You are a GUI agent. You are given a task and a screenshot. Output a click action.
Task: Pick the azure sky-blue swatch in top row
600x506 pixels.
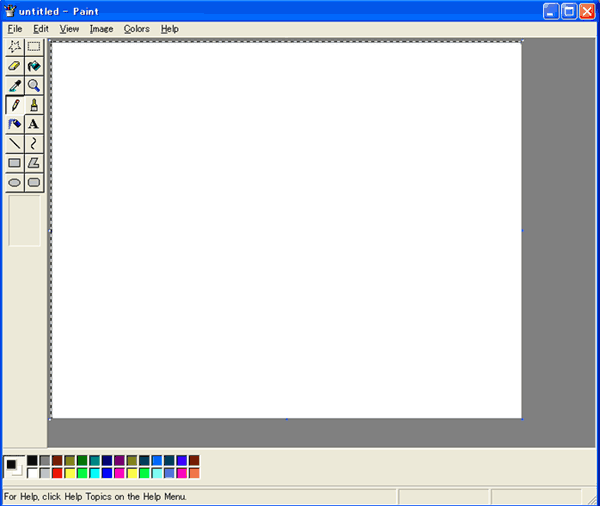(157, 460)
